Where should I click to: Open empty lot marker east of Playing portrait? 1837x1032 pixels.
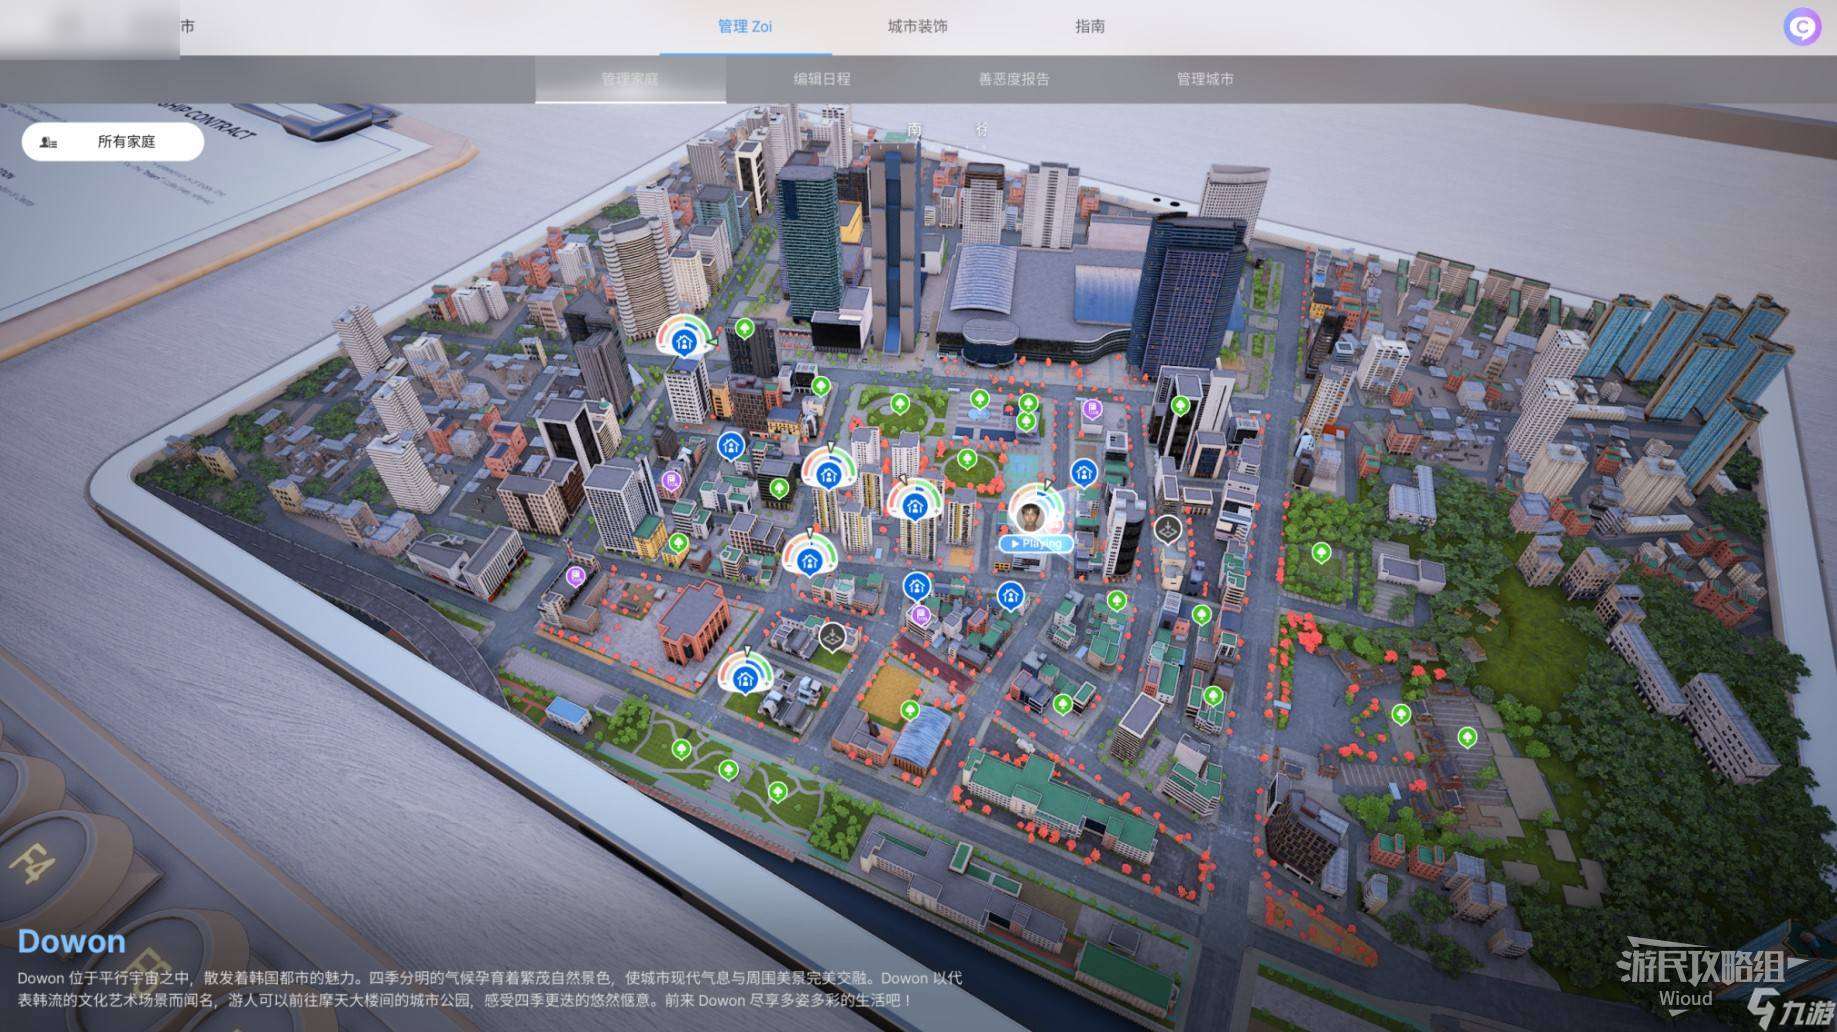pos(1168,528)
